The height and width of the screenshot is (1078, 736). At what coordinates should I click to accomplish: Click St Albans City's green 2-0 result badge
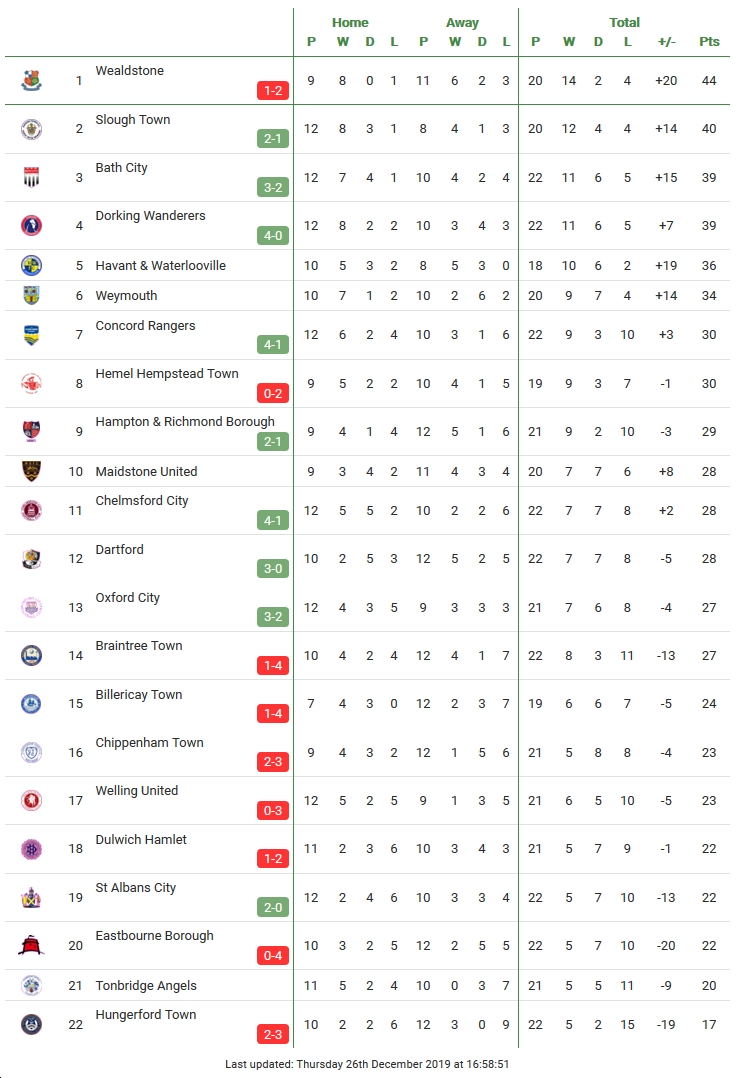(x=273, y=908)
